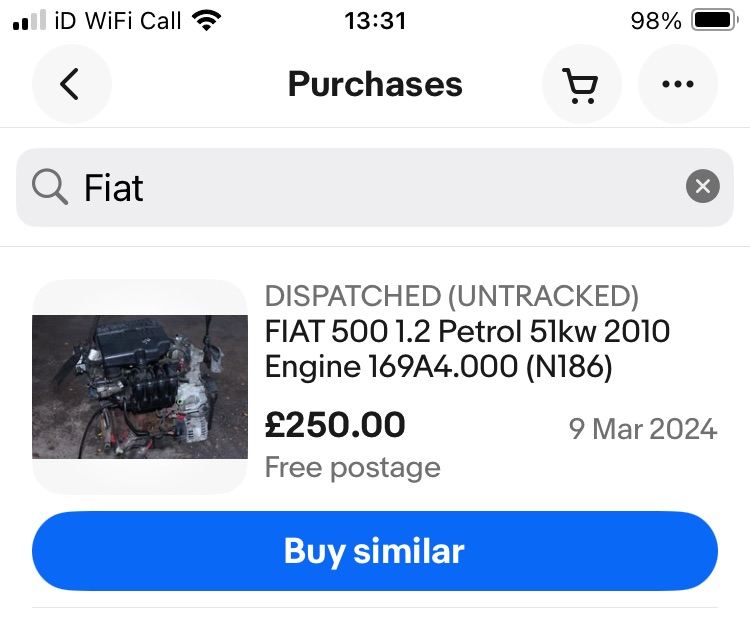Viewport: 750px width, 622px height.
Task: Tap the £250.00 price
Action: tap(335, 425)
